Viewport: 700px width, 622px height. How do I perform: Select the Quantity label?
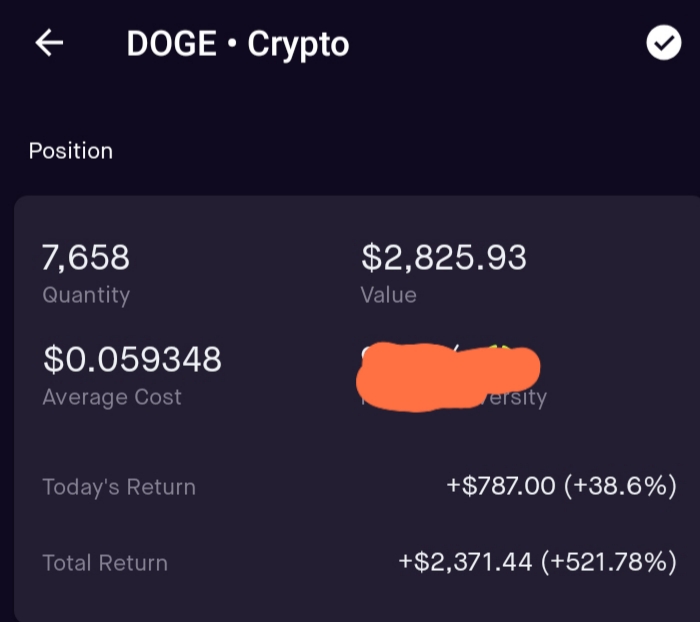pyautogui.click(x=86, y=296)
